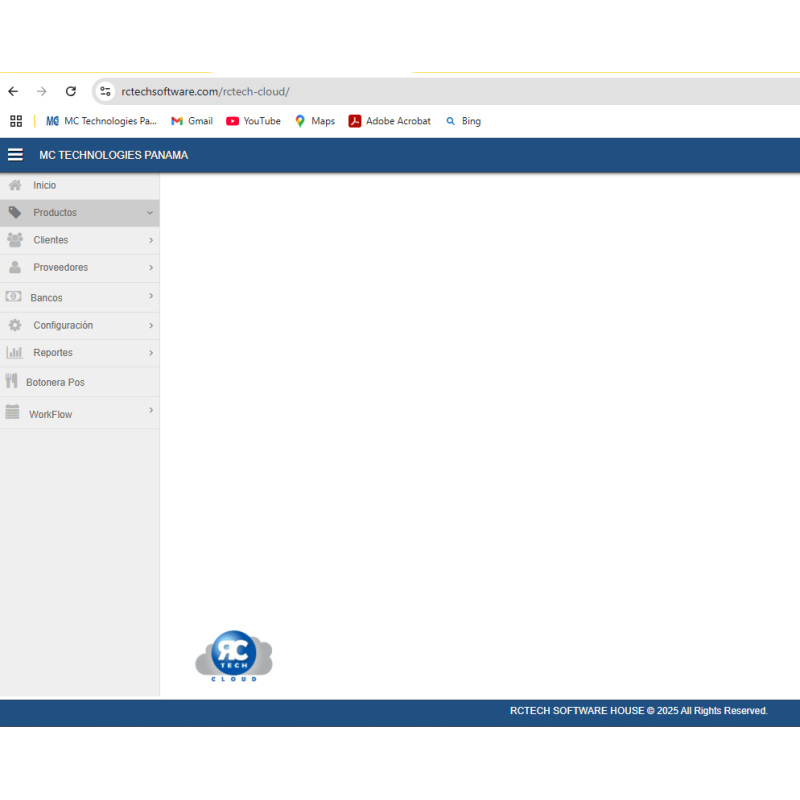
Task: Expand the Proveedores submenu arrow
Action: (x=151, y=267)
